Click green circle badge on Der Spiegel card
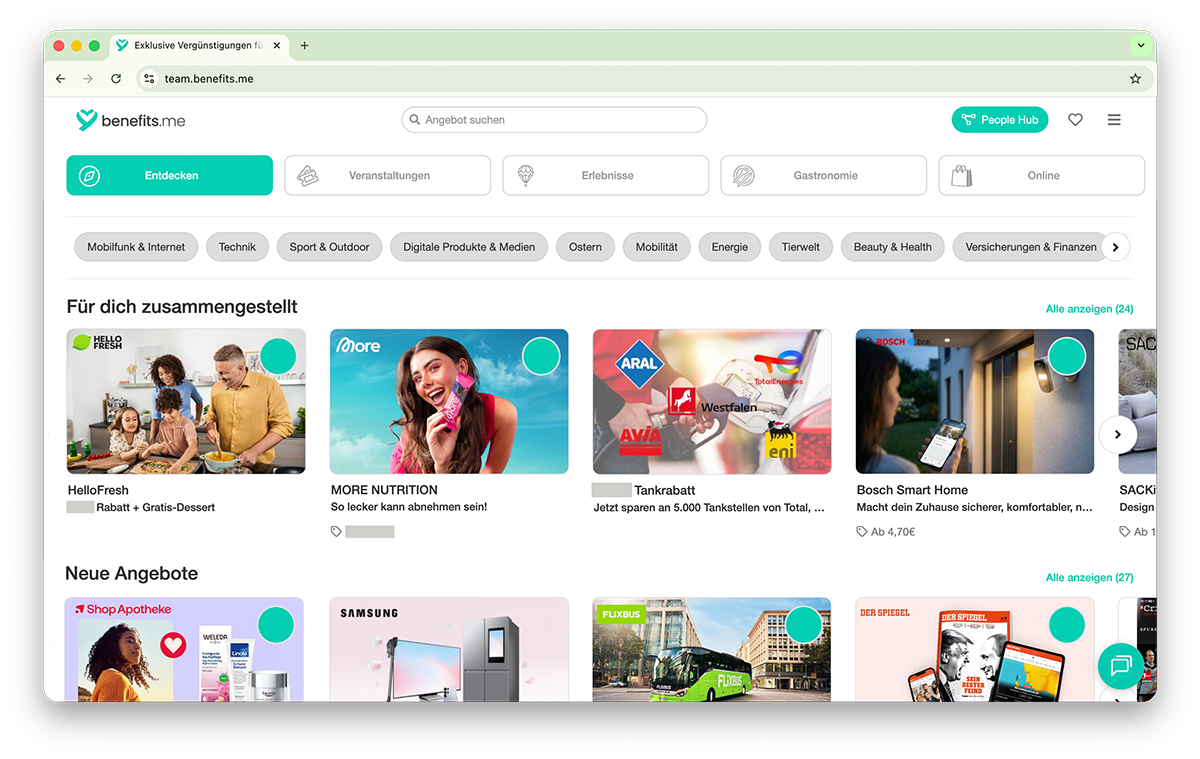Image resolution: width=1200 pixels, height=759 pixels. point(1067,625)
